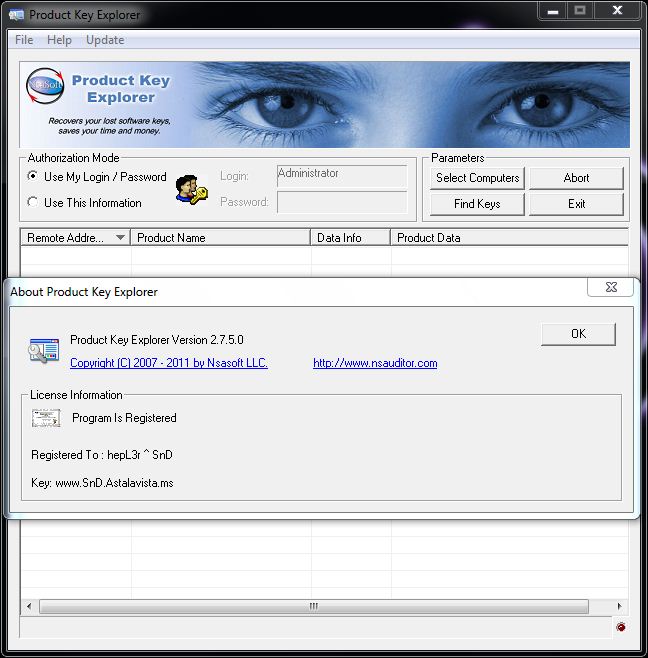This screenshot has width=648, height=658.
Task: Open the http://www.nsauditor.com link
Action: (375, 363)
